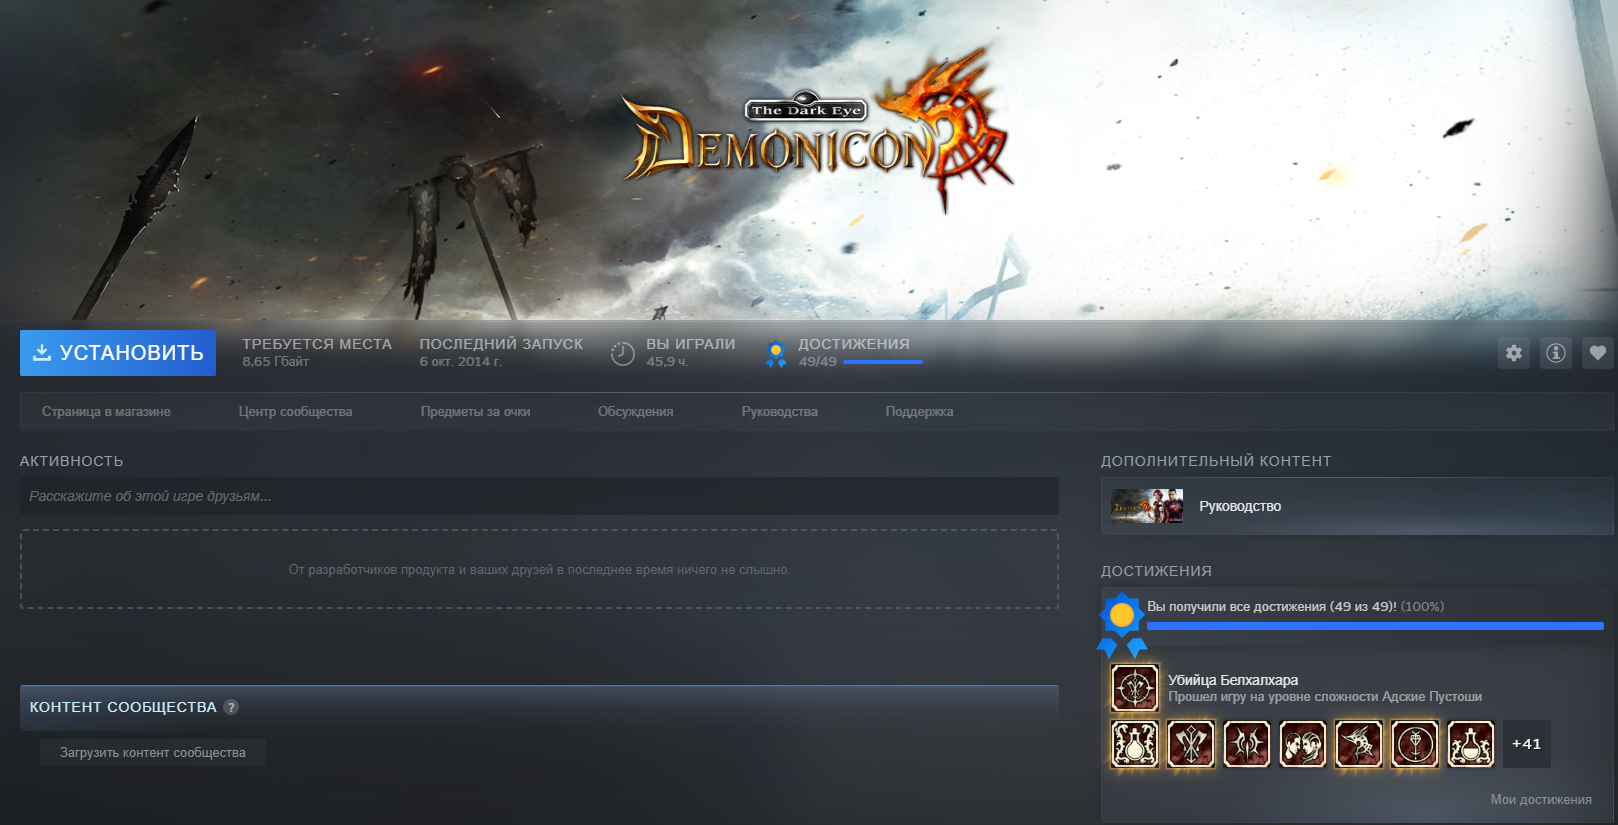The width and height of the screenshot is (1618, 825).
Task: Open game settings via the gear icon
Action: [1514, 353]
